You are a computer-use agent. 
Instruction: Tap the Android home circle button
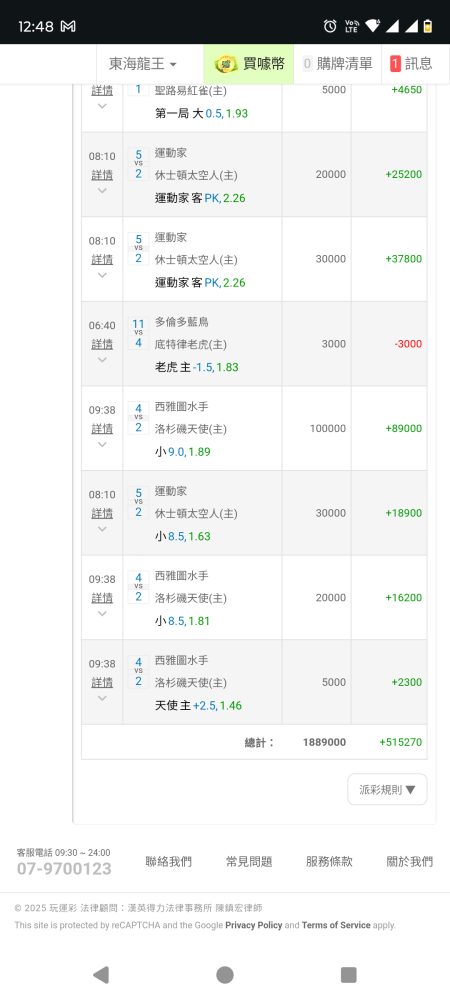click(x=224, y=974)
